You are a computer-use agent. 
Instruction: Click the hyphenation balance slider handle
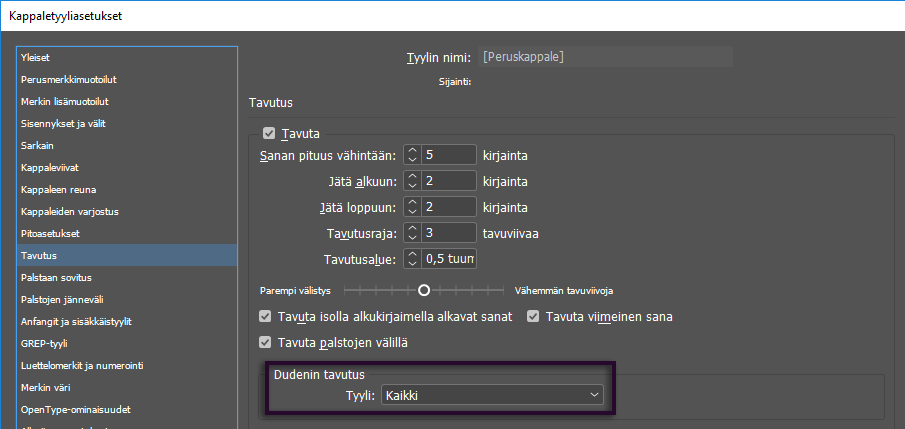(x=424, y=290)
